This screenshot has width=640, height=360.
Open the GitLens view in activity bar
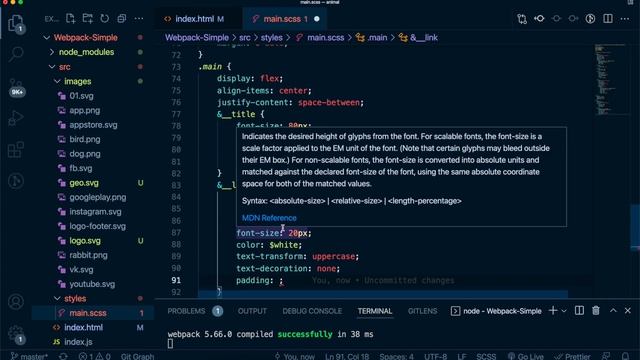(16, 181)
